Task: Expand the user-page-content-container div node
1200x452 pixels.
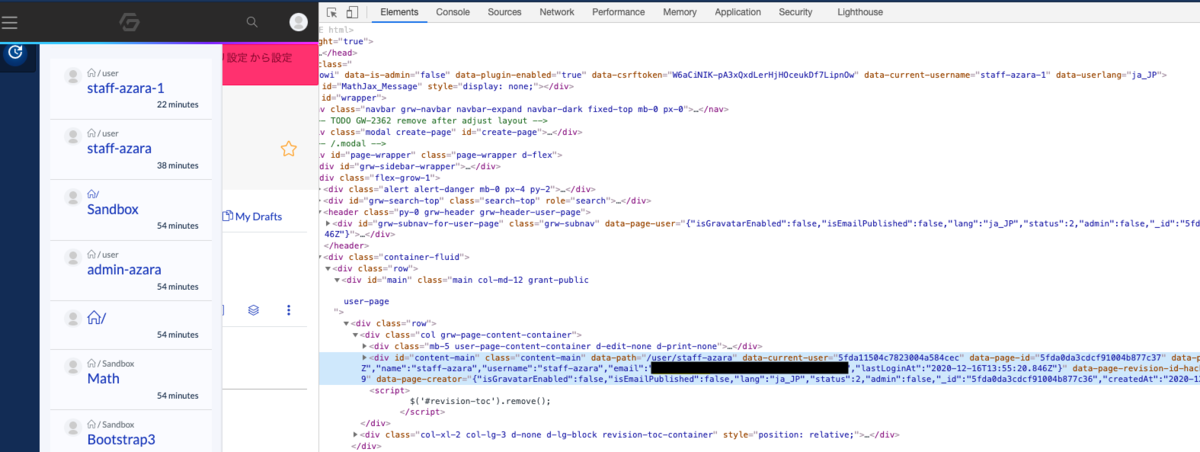Action: click(x=364, y=345)
